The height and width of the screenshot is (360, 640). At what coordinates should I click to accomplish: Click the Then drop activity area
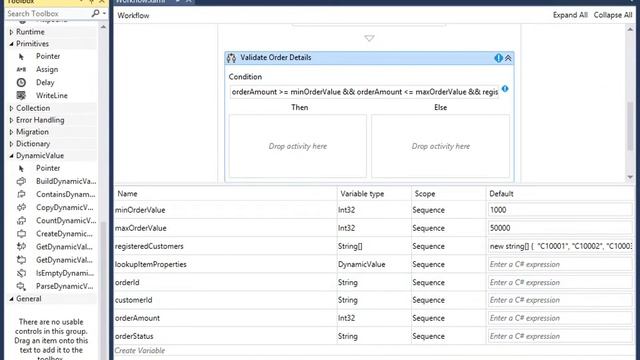point(298,146)
